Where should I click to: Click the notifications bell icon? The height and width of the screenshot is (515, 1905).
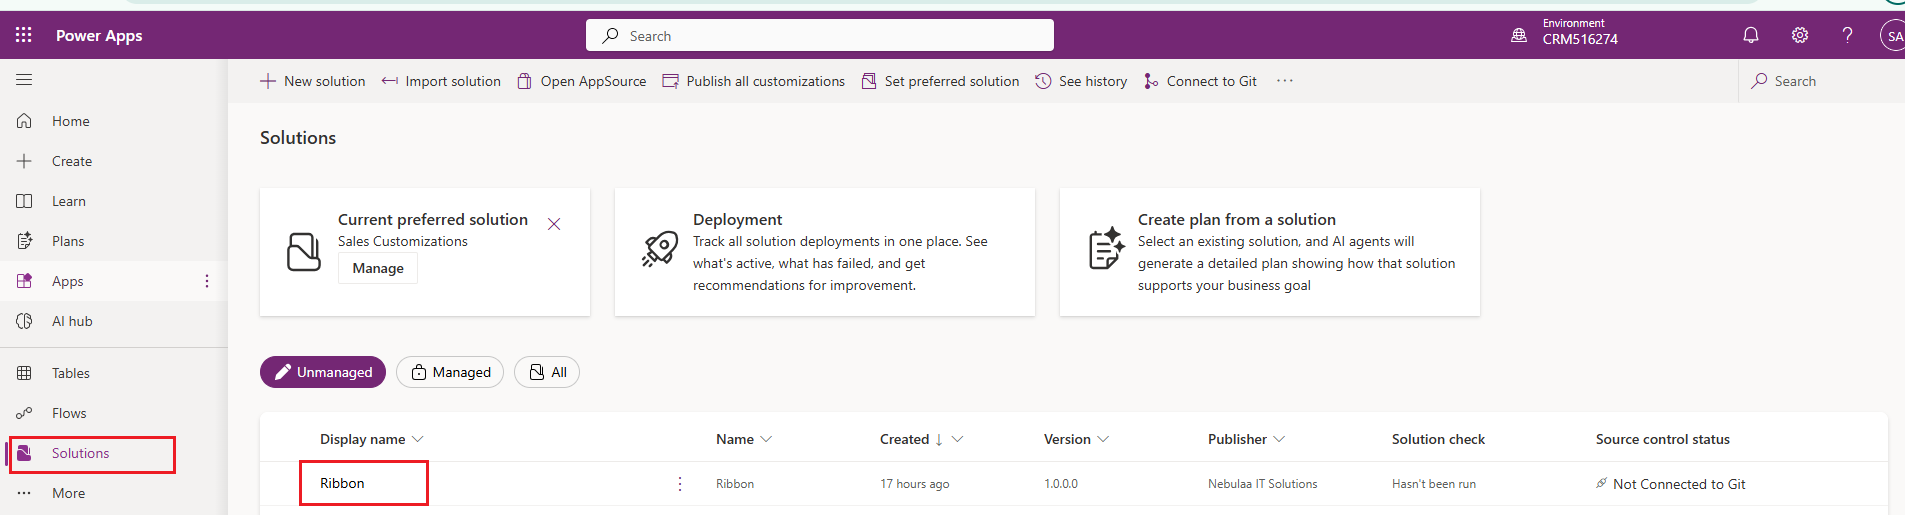click(x=1751, y=35)
